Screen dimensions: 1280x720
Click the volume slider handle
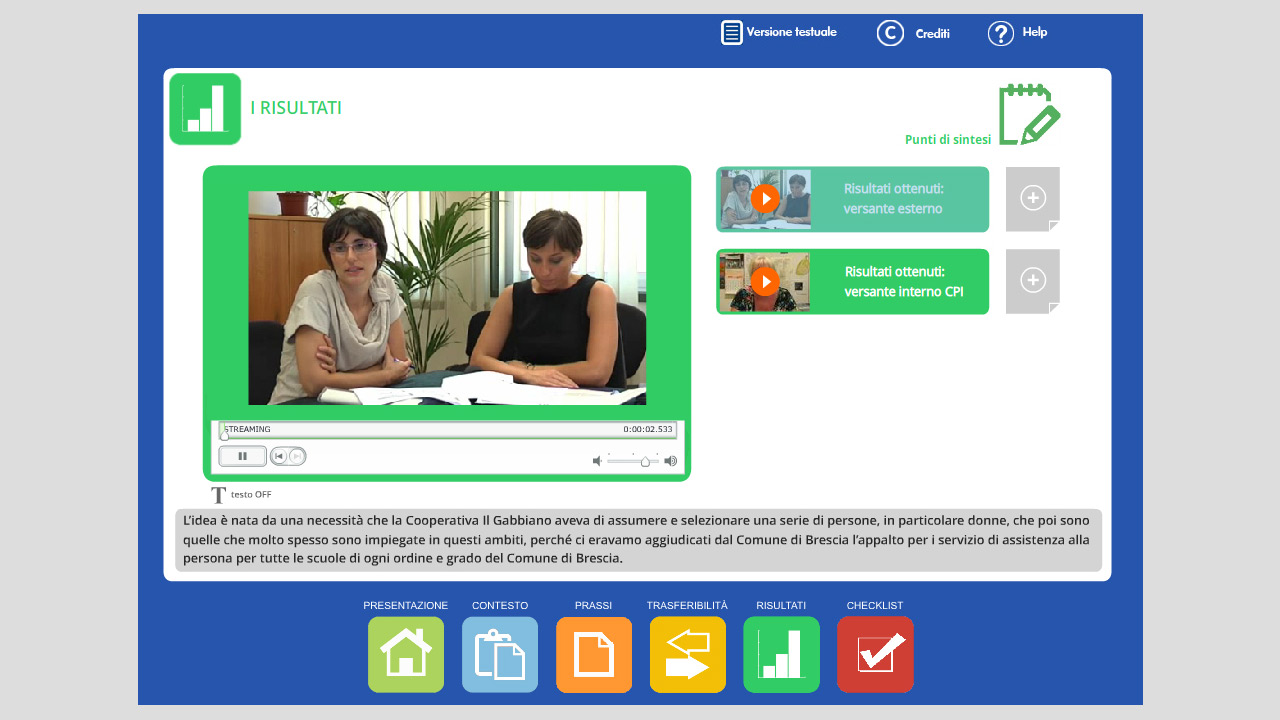pyautogui.click(x=645, y=461)
